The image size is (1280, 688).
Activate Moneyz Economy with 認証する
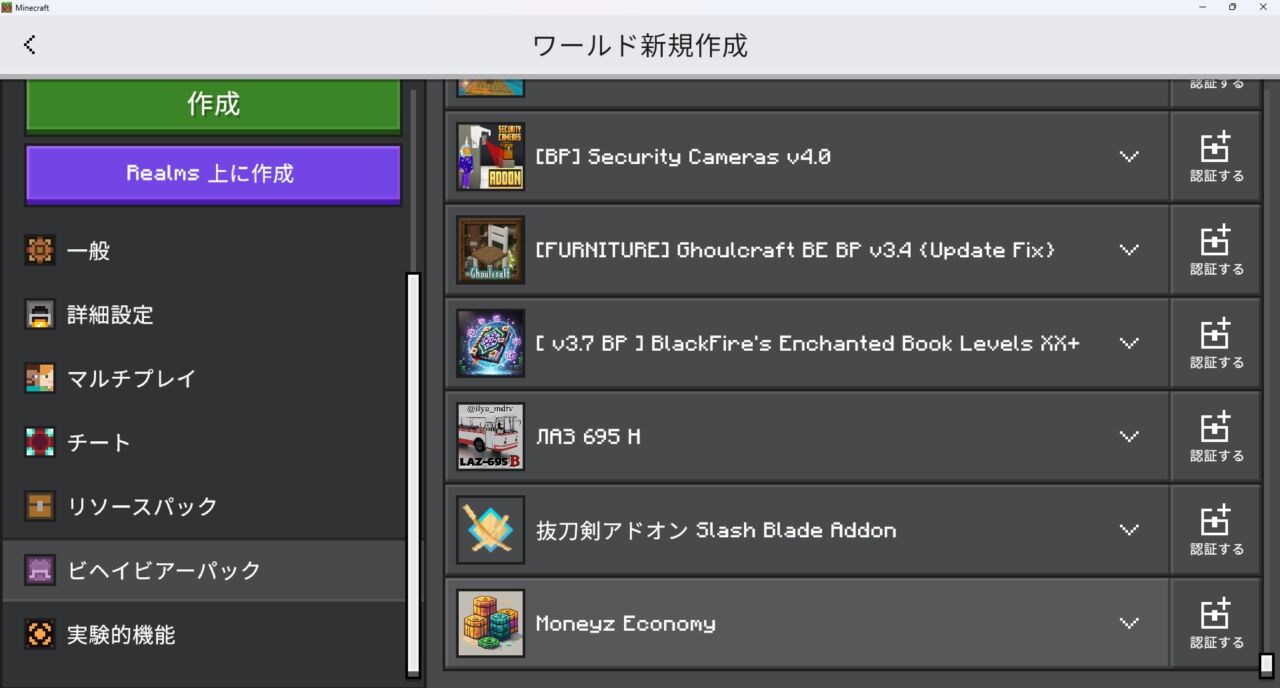1216,623
